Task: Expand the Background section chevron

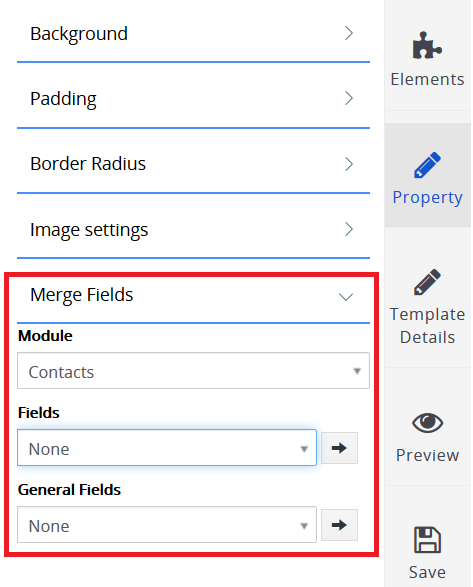Action: pos(349,33)
